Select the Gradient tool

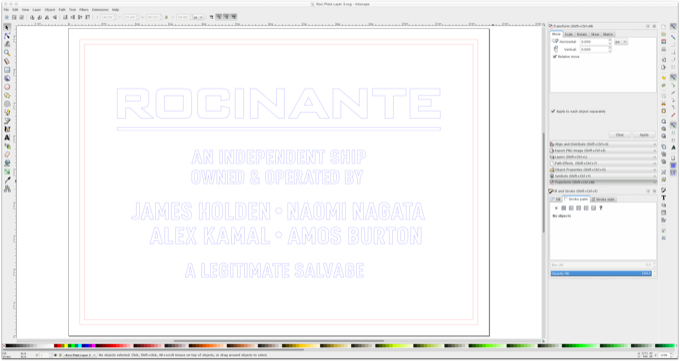[x=7, y=172]
